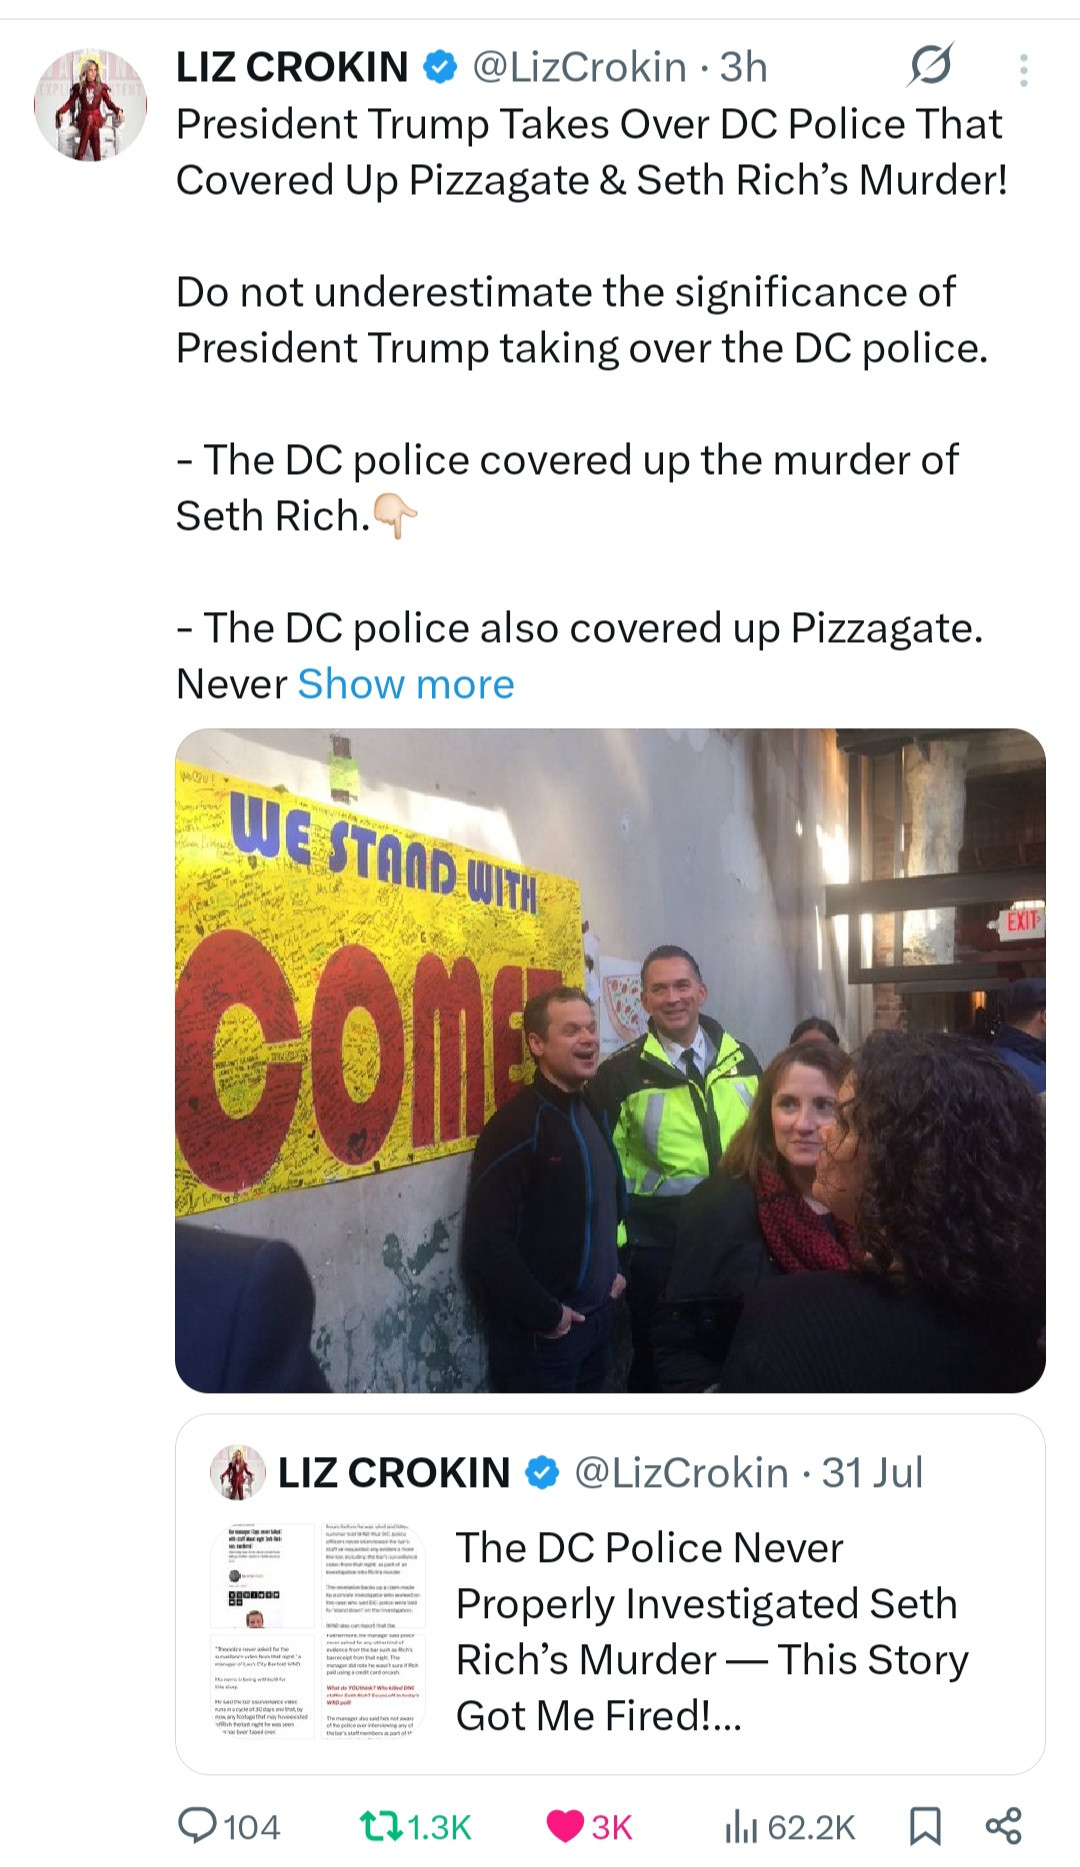Toggle the bookmark icon
The height and width of the screenshot is (1867, 1080).
[925, 1826]
